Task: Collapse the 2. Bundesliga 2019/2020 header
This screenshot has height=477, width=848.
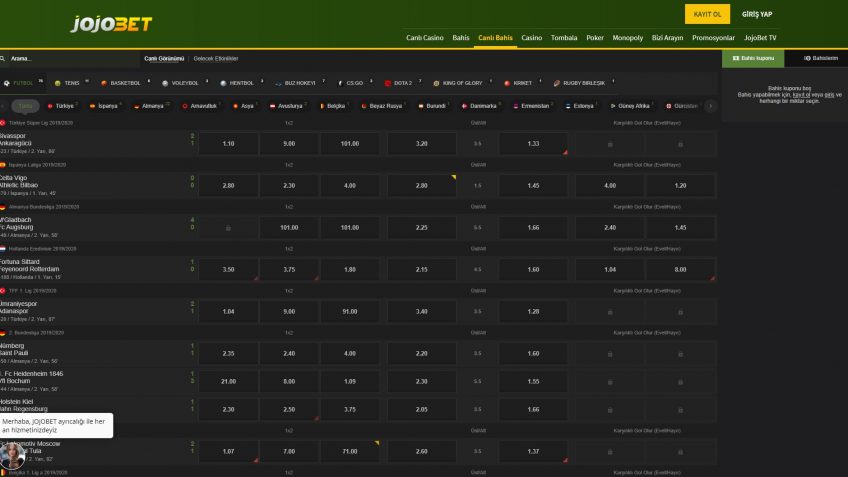Action: tap(358, 333)
